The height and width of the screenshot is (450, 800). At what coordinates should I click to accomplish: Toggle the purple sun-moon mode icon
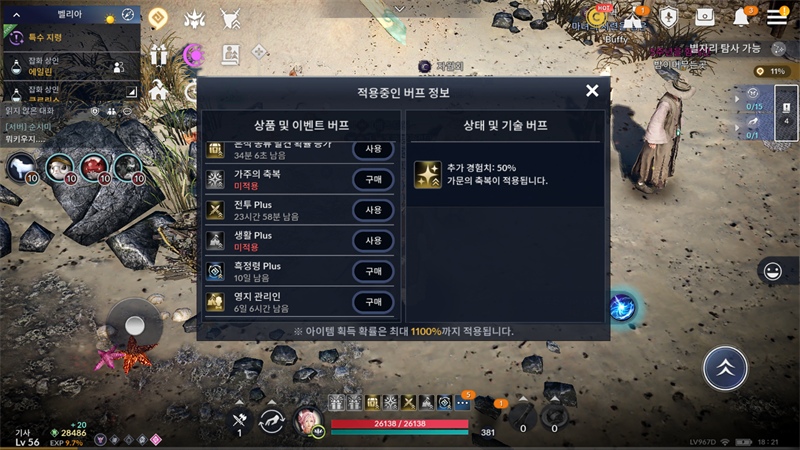click(x=194, y=55)
